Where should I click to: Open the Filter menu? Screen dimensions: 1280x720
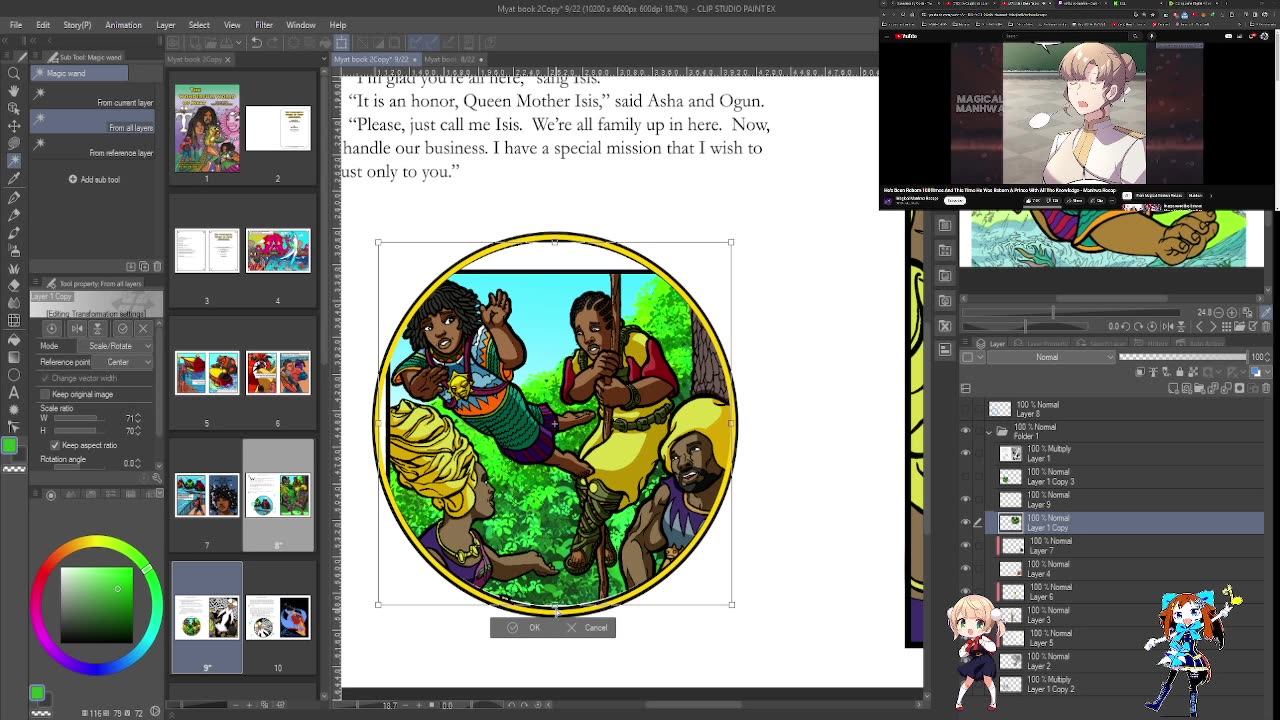tap(264, 25)
